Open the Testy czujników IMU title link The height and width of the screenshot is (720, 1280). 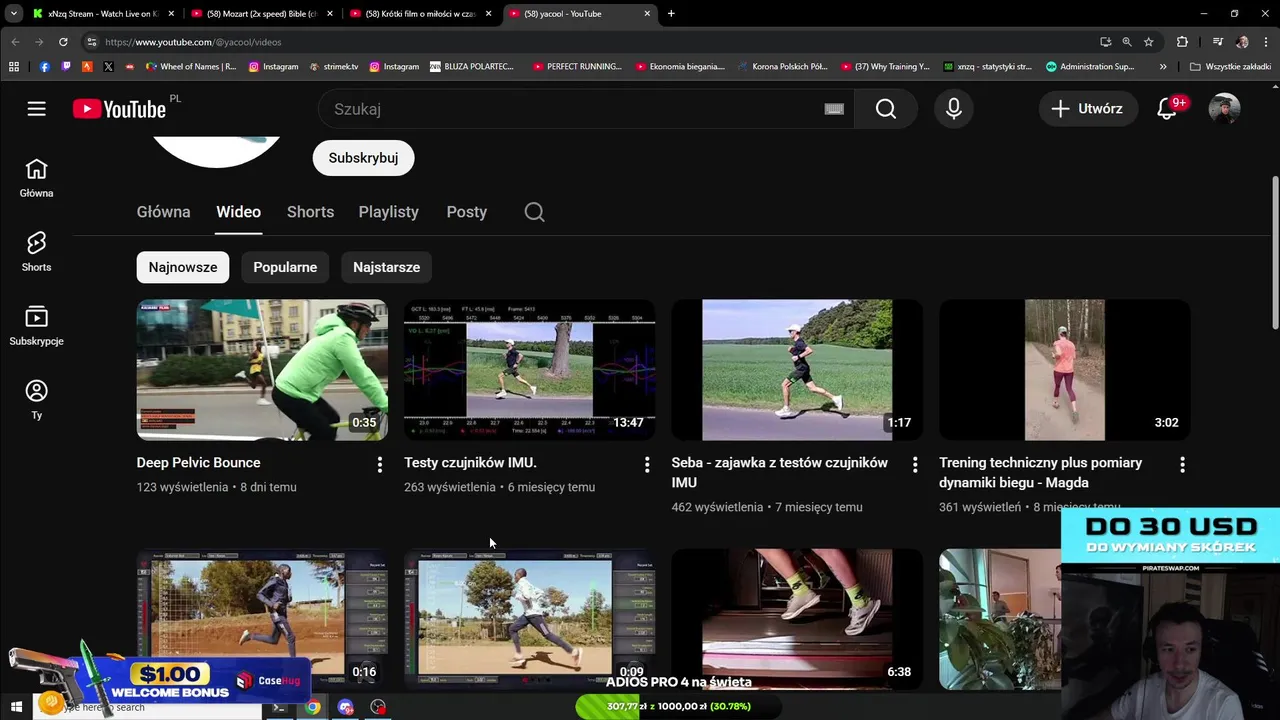(470, 463)
